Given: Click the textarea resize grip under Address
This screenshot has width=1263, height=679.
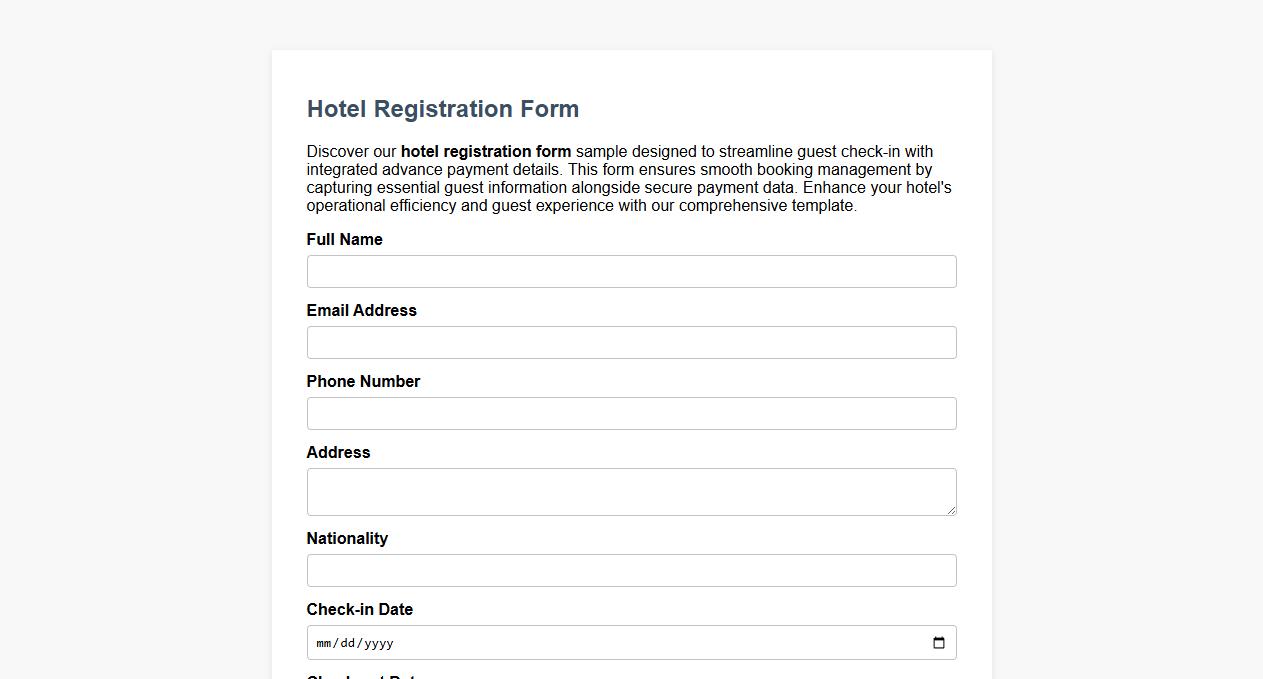Looking at the screenshot, I should click(x=951, y=510).
